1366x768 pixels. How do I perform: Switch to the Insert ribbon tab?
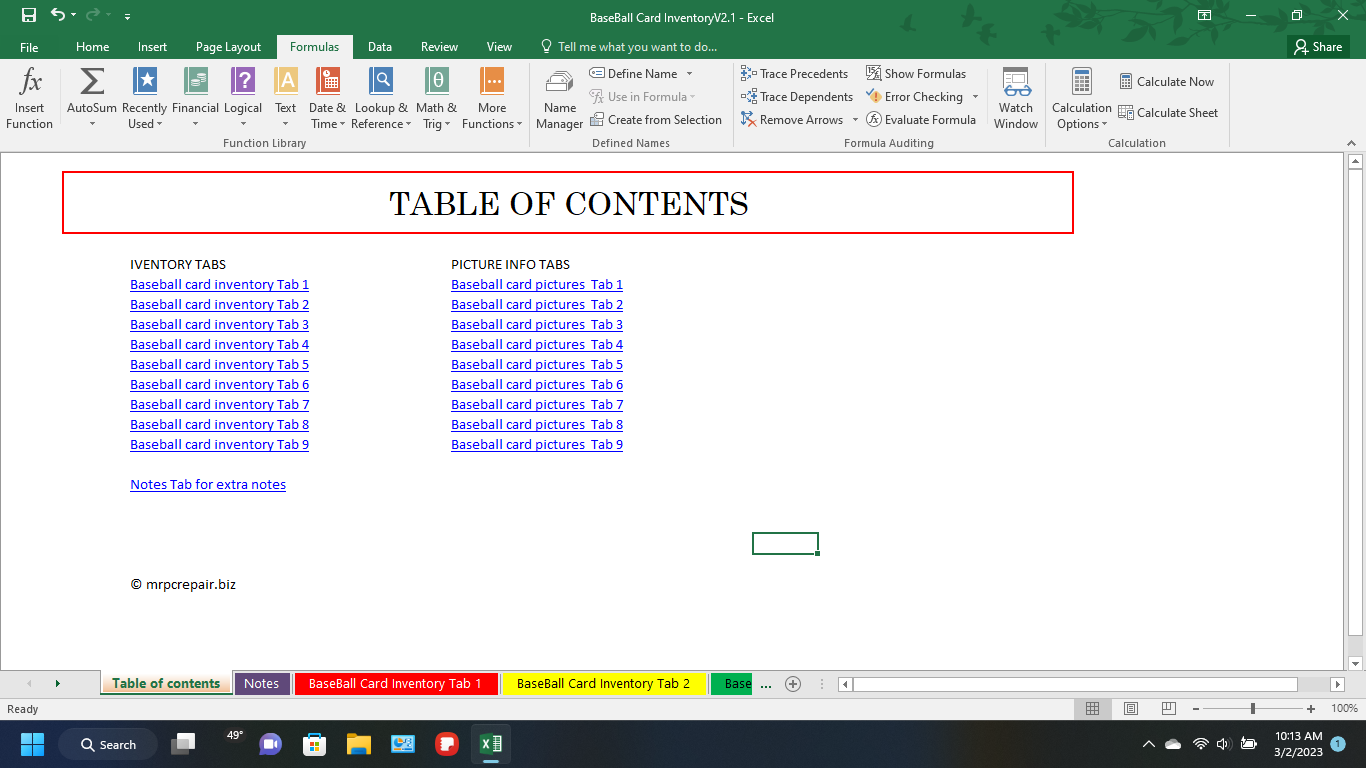coord(153,47)
